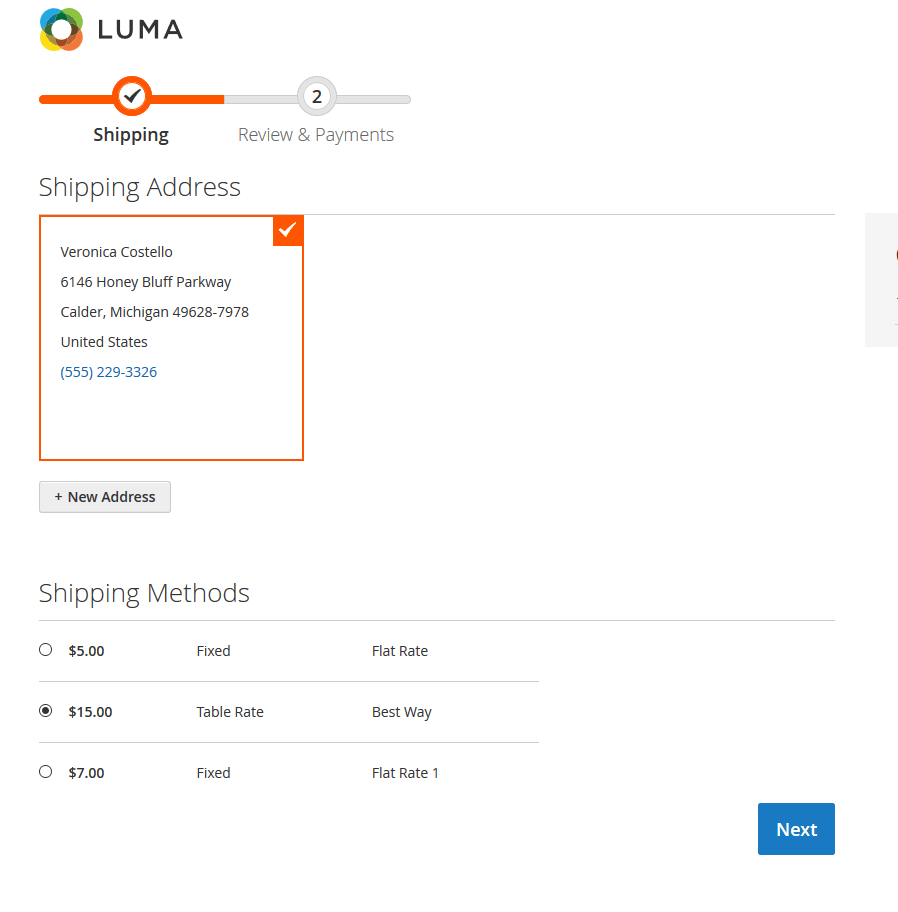This screenshot has height=912, width=898.
Task: Add a shipping address with New Address
Action: (x=105, y=497)
